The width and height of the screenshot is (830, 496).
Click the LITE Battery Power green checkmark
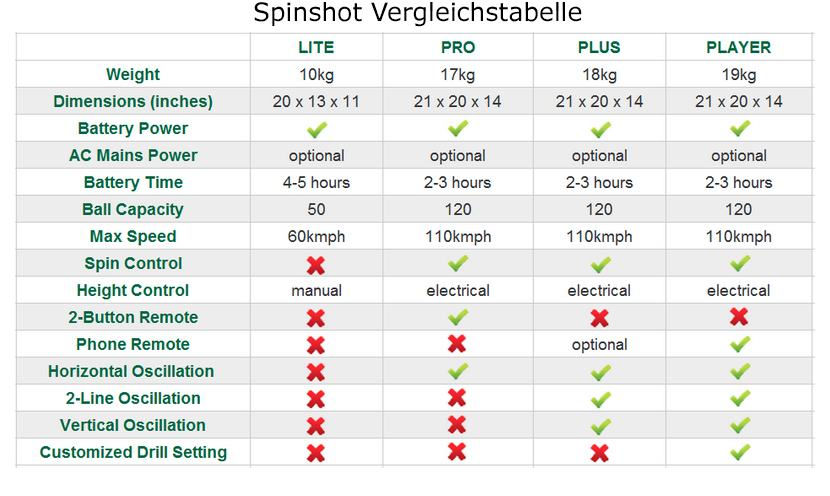(316, 129)
